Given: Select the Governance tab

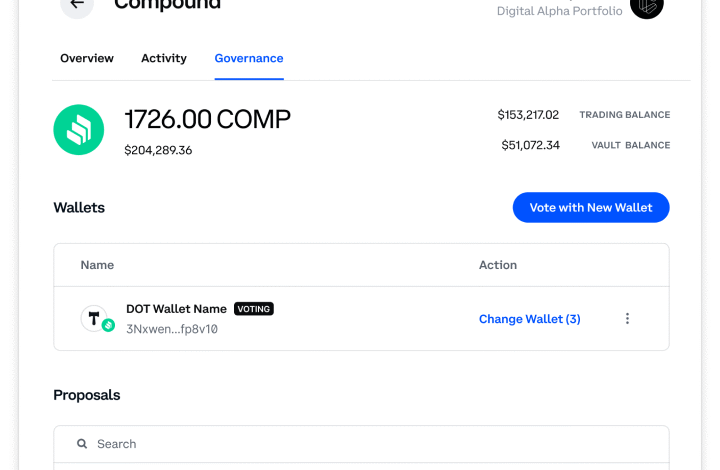Looking at the screenshot, I should tap(249, 58).
